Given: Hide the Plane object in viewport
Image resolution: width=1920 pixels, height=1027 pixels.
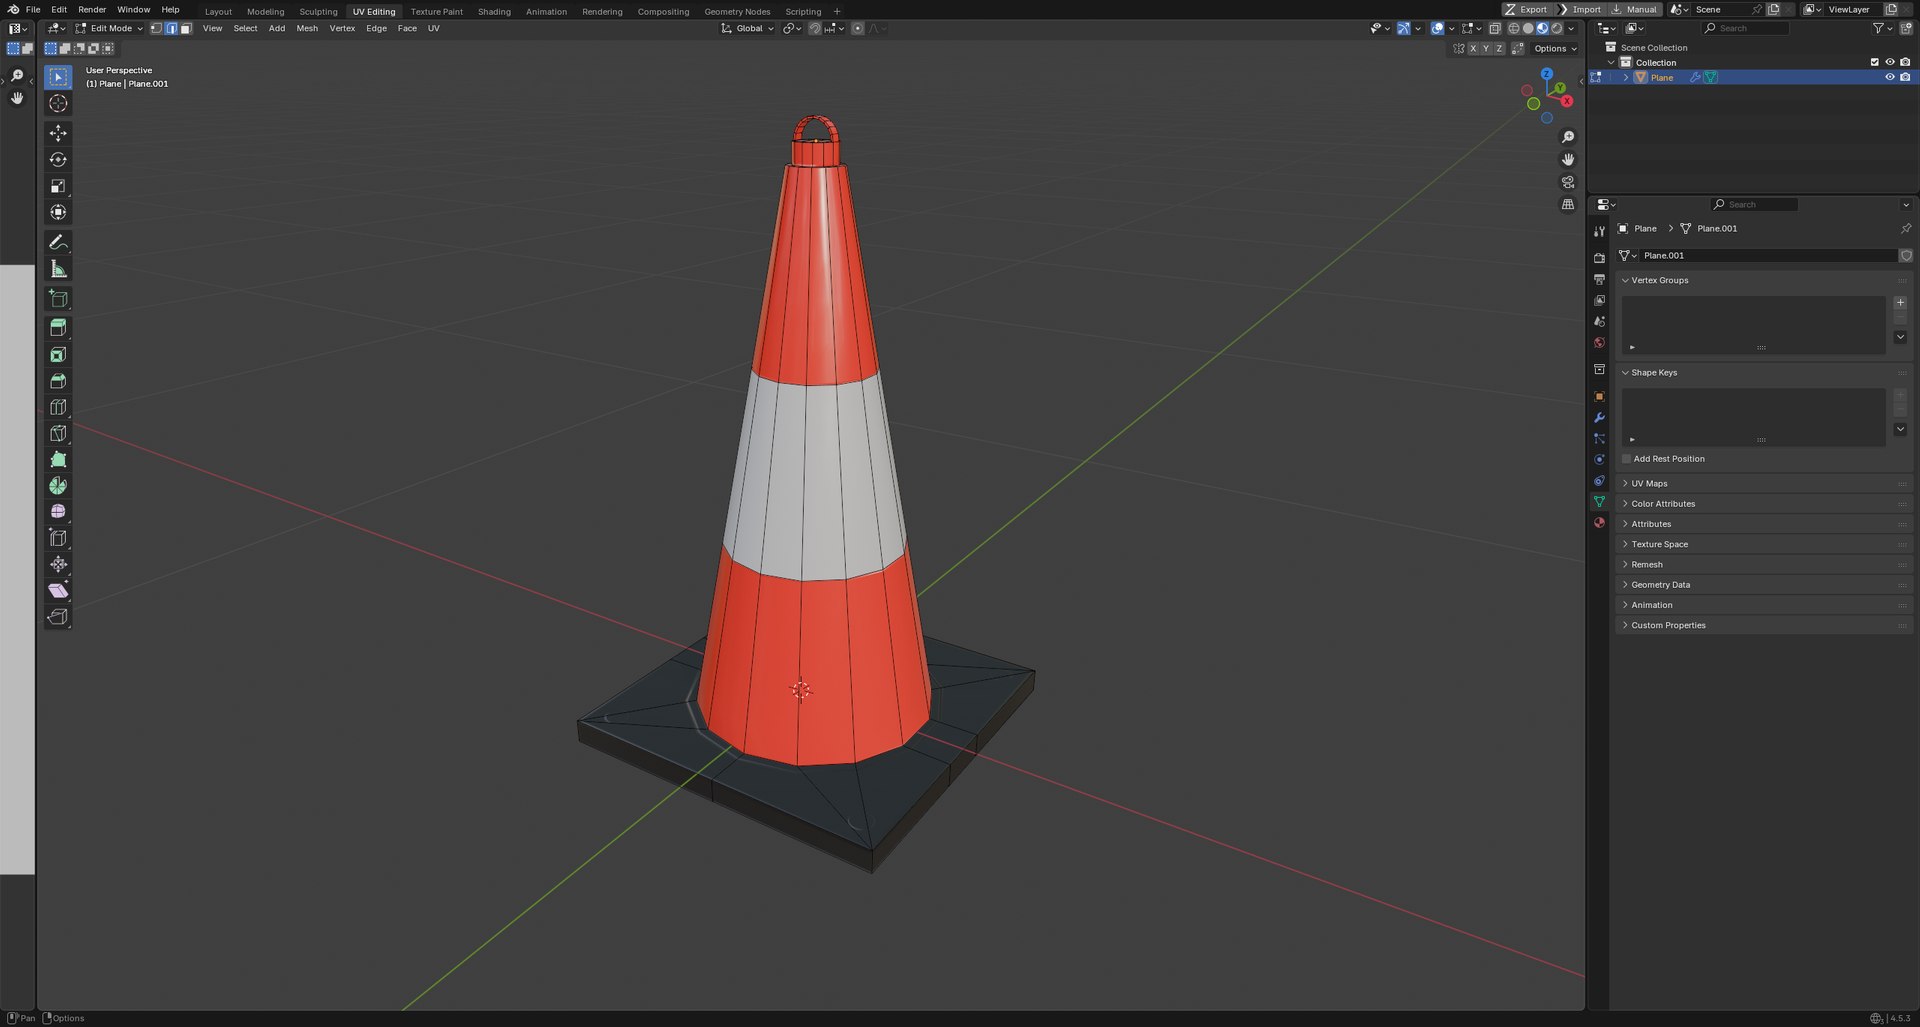Looking at the screenshot, I should pos(1890,77).
